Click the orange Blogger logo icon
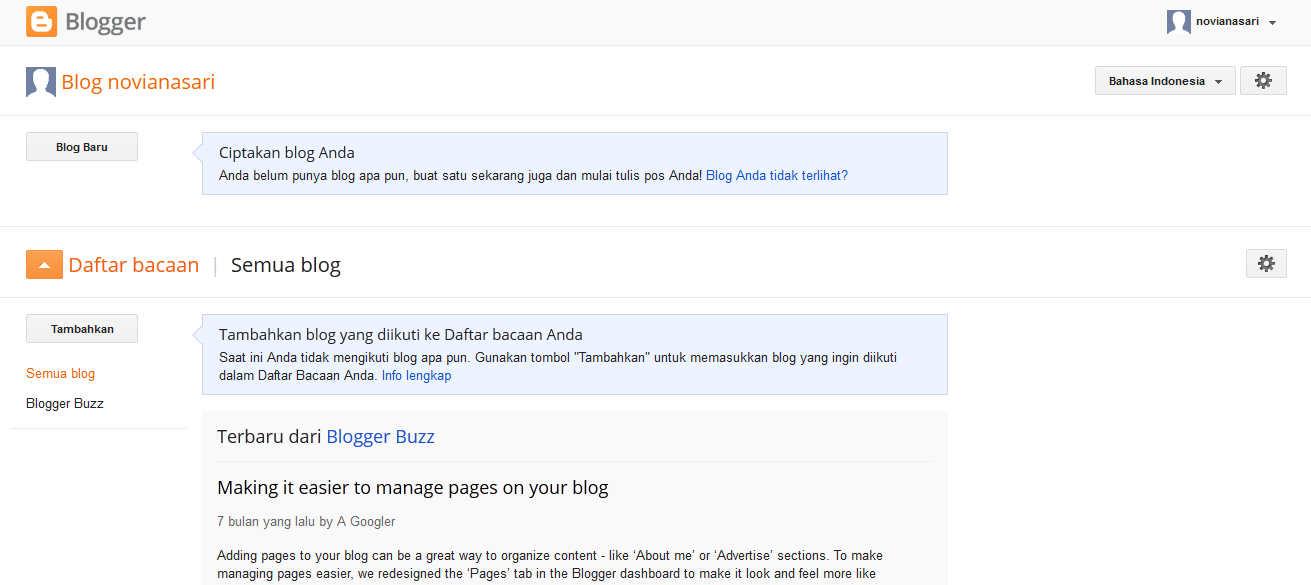Viewport: 1311px width, 585px height. coord(42,21)
